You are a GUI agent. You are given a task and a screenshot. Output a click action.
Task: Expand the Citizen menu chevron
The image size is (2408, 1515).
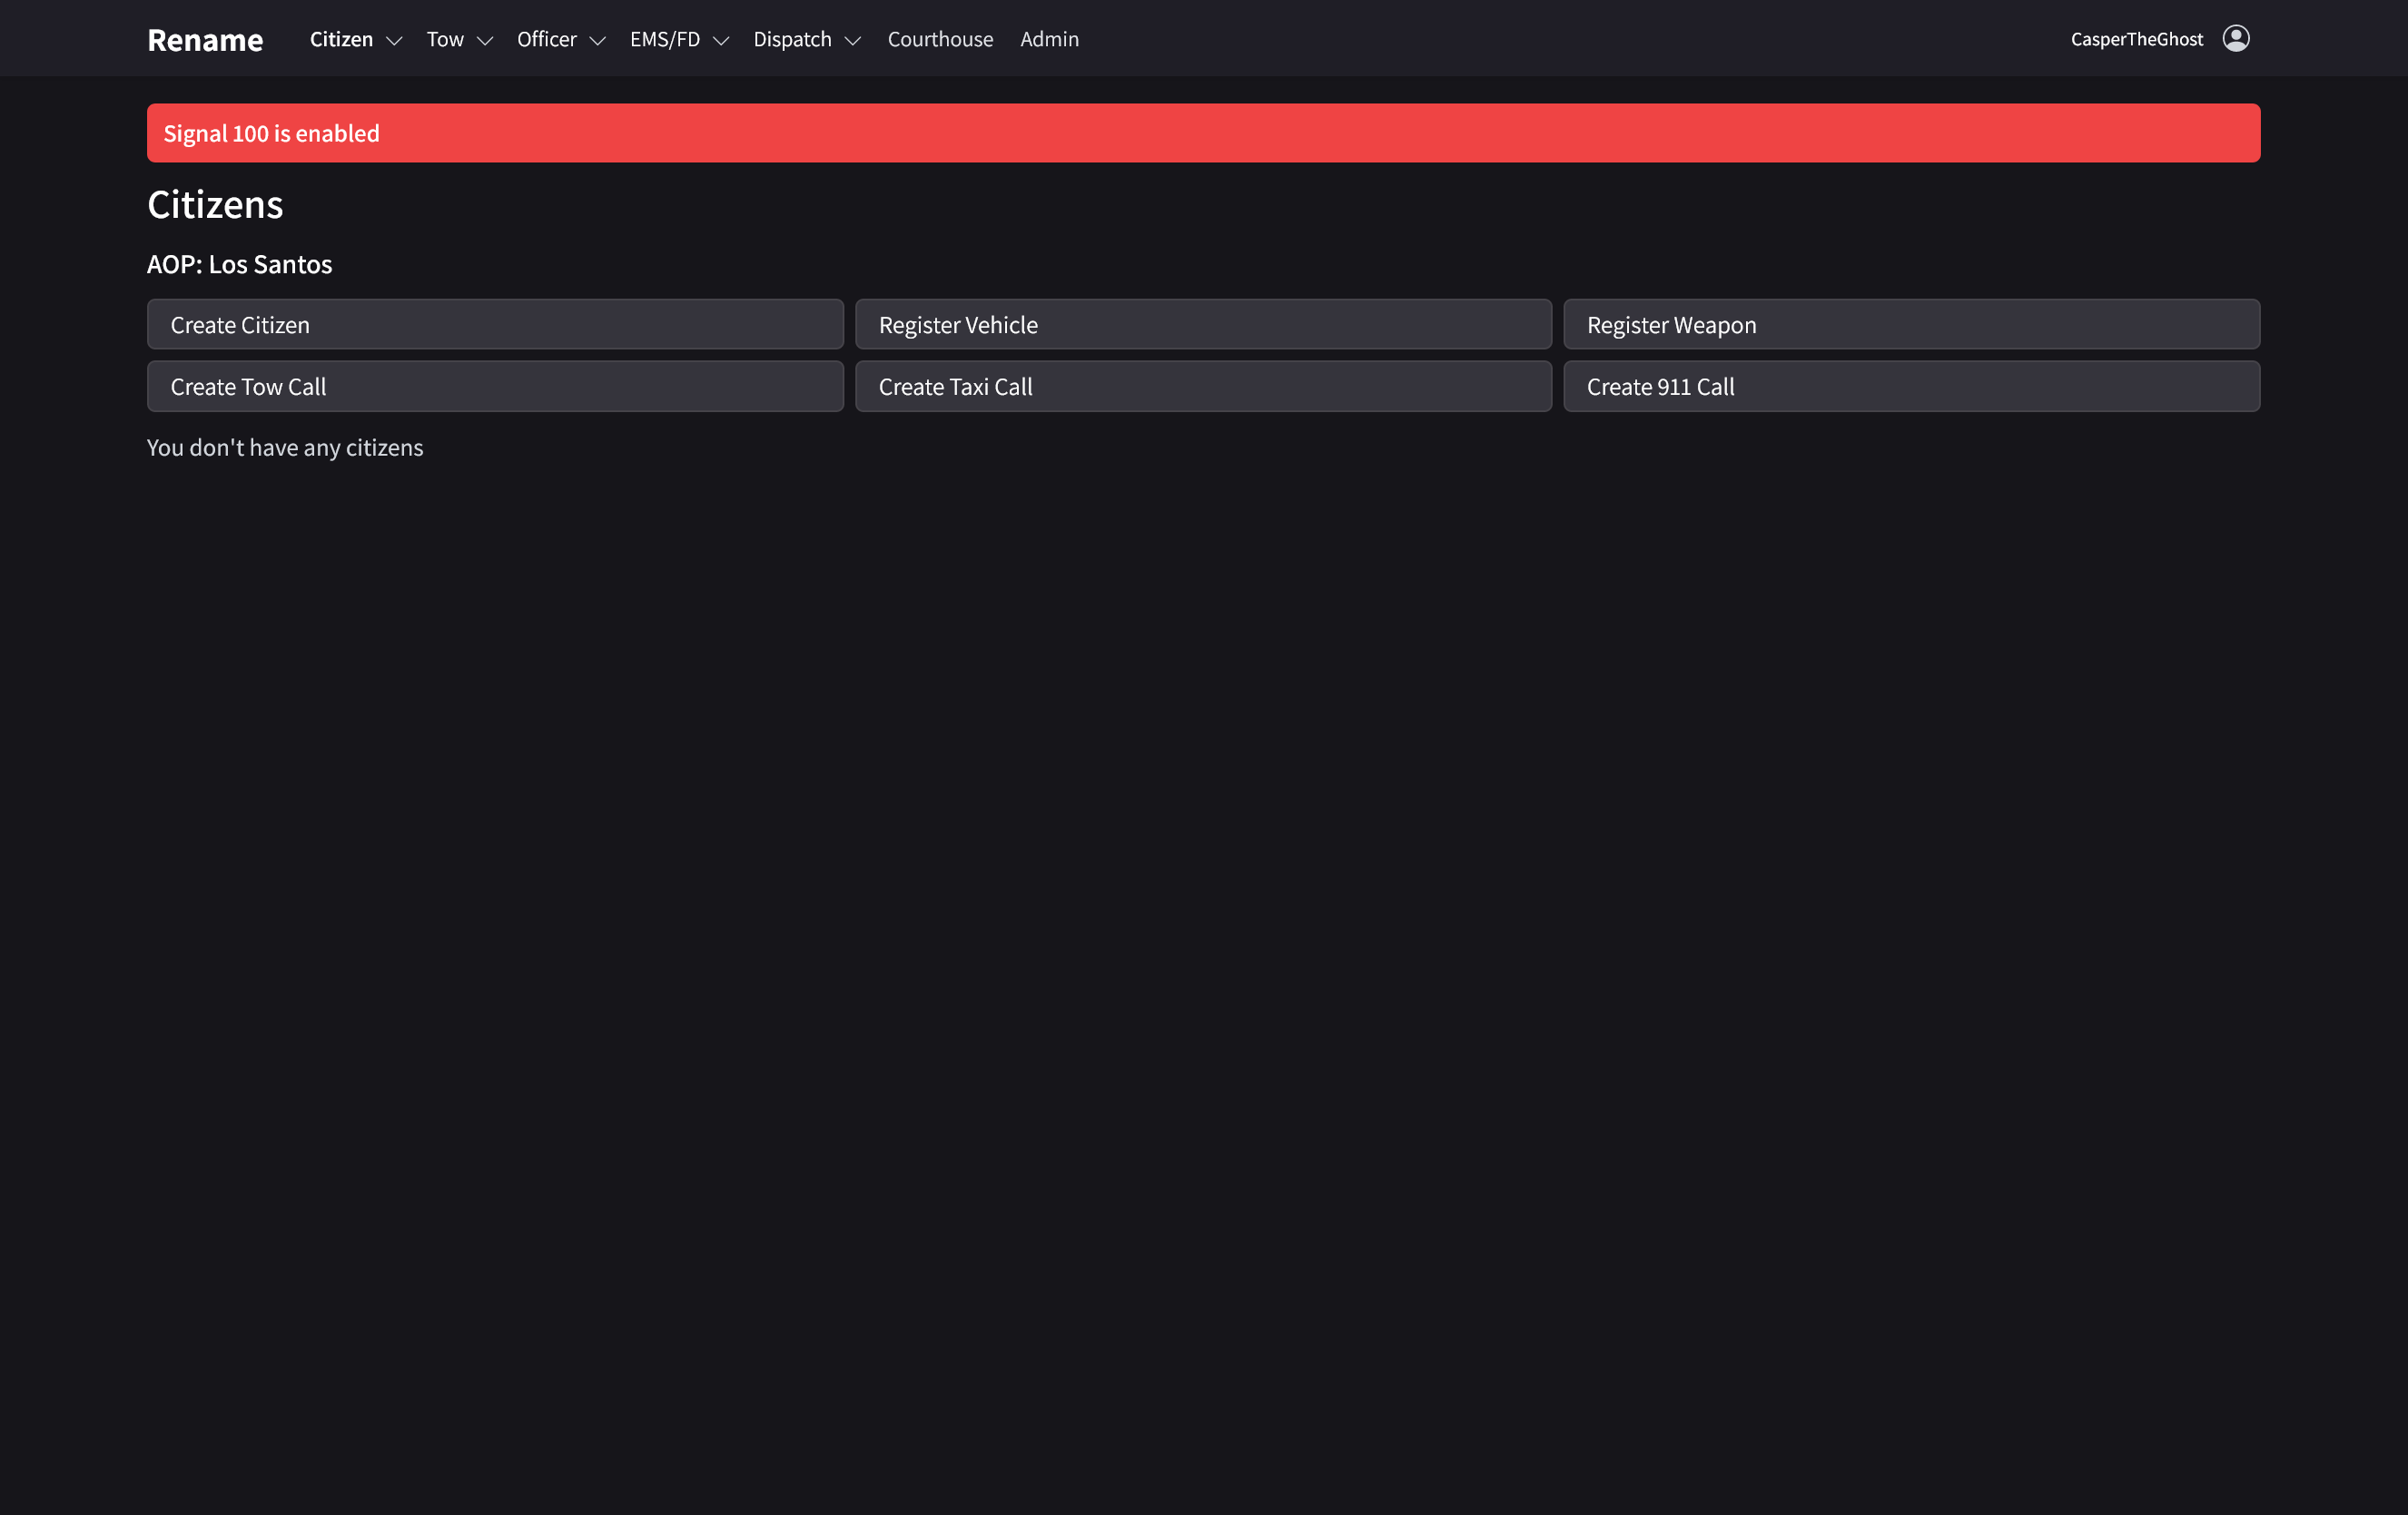click(x=394, y=40)
